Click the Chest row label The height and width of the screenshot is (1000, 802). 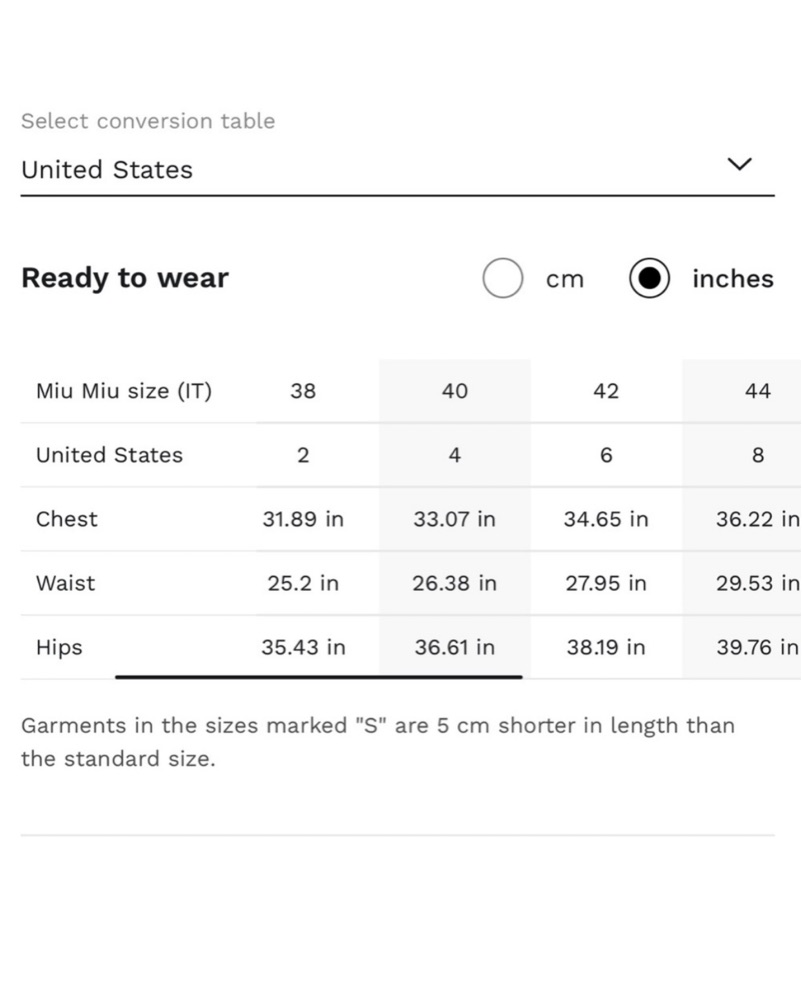pyautogui.click(x=67, y=519)
